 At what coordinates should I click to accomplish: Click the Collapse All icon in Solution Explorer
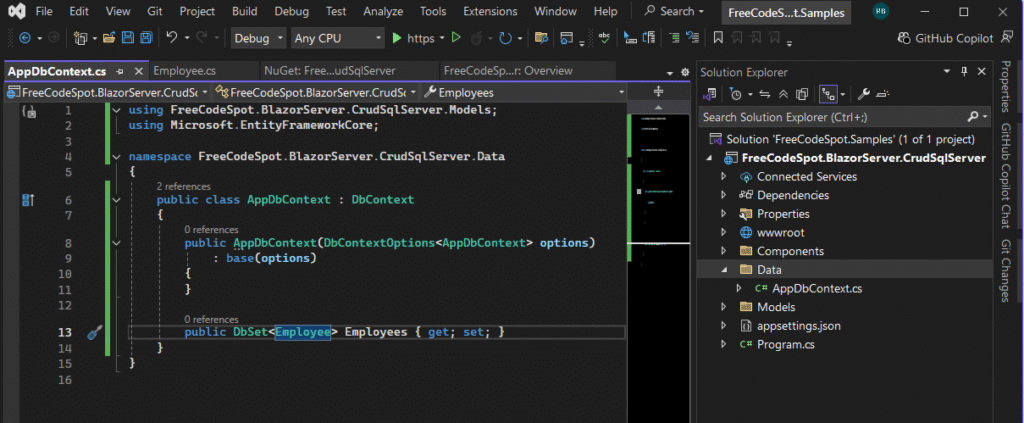(783, 95)
